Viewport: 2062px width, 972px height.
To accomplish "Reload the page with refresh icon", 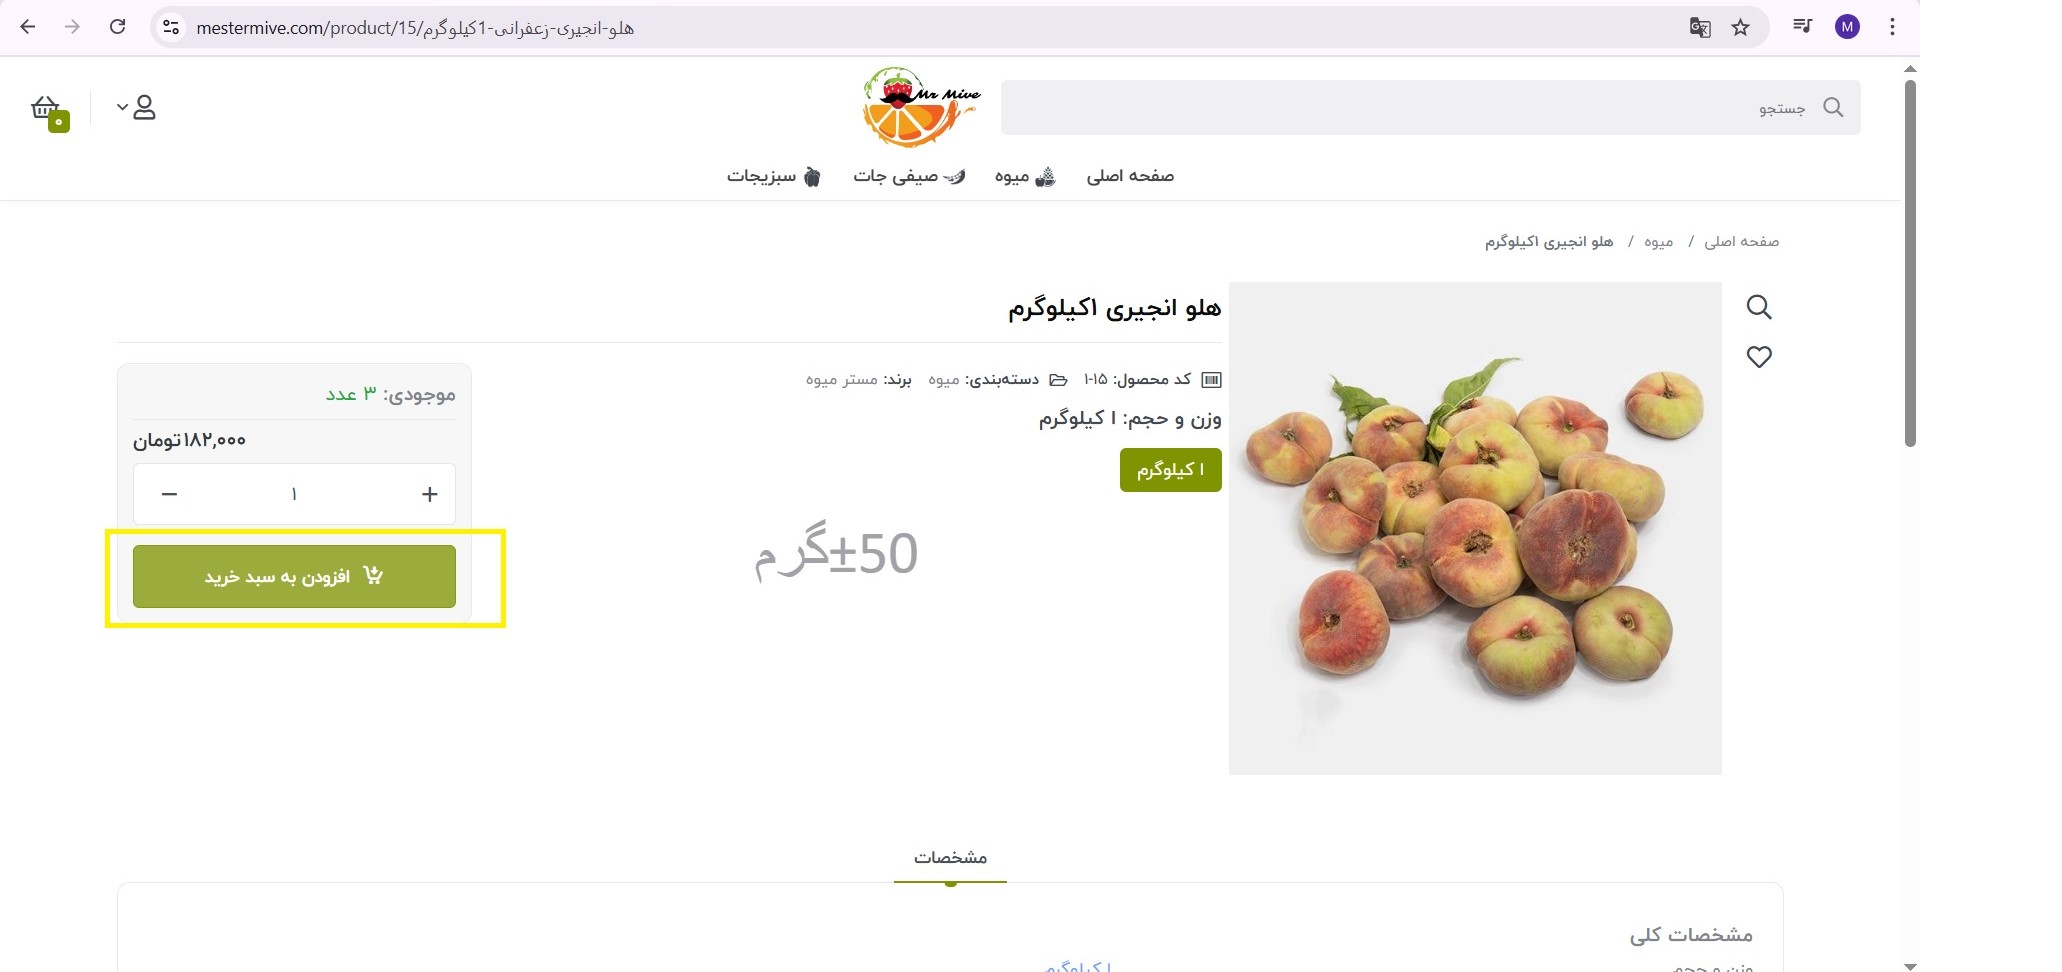I will pyautogui.click(x=117, y=27).
